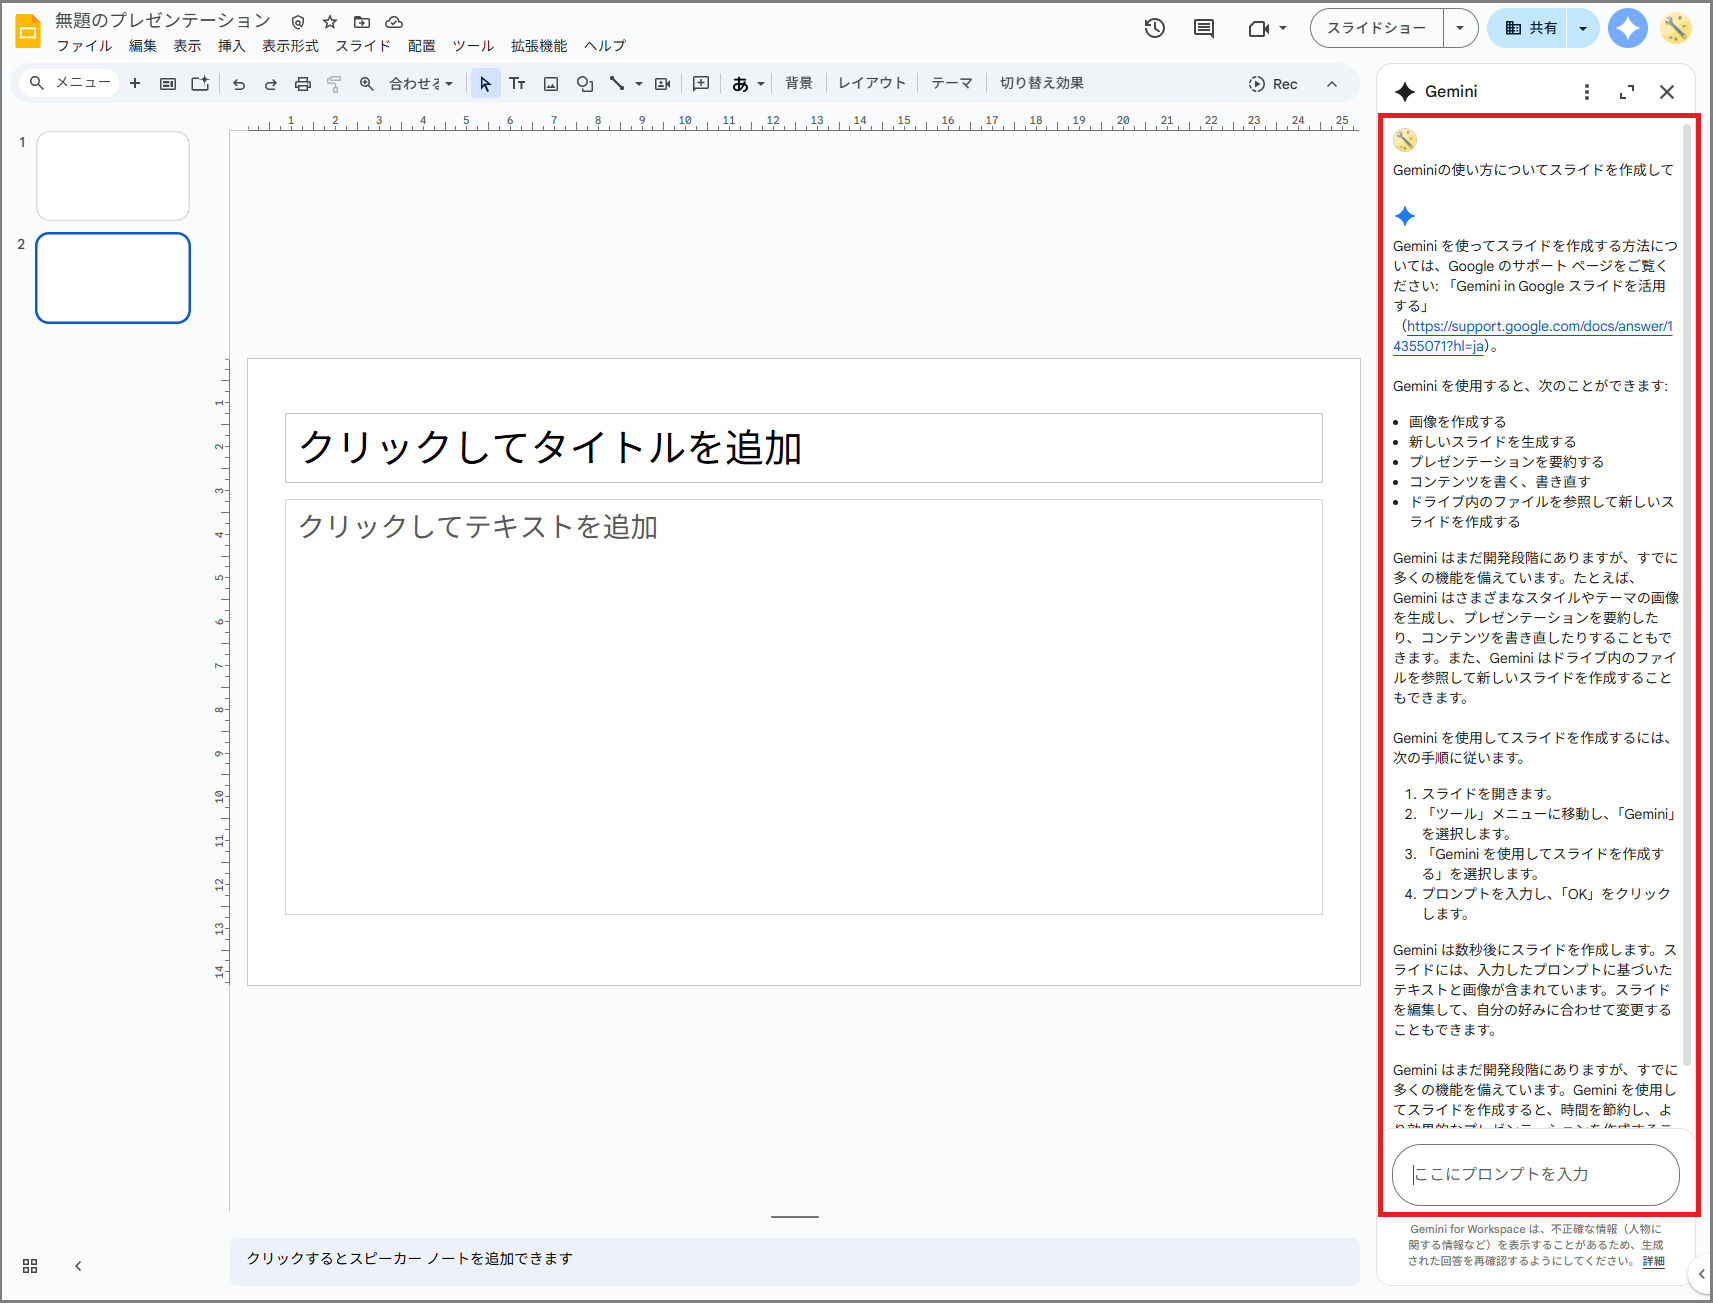Expand the Gemini panel to full size
Image resolution: width=1713 pixels, height=1303 pixels.
(x=1627, y=92)
